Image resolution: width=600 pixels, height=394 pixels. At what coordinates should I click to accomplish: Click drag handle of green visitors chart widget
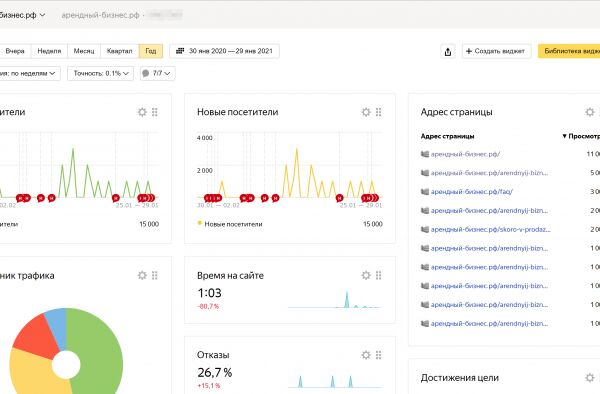coord(155,112)
